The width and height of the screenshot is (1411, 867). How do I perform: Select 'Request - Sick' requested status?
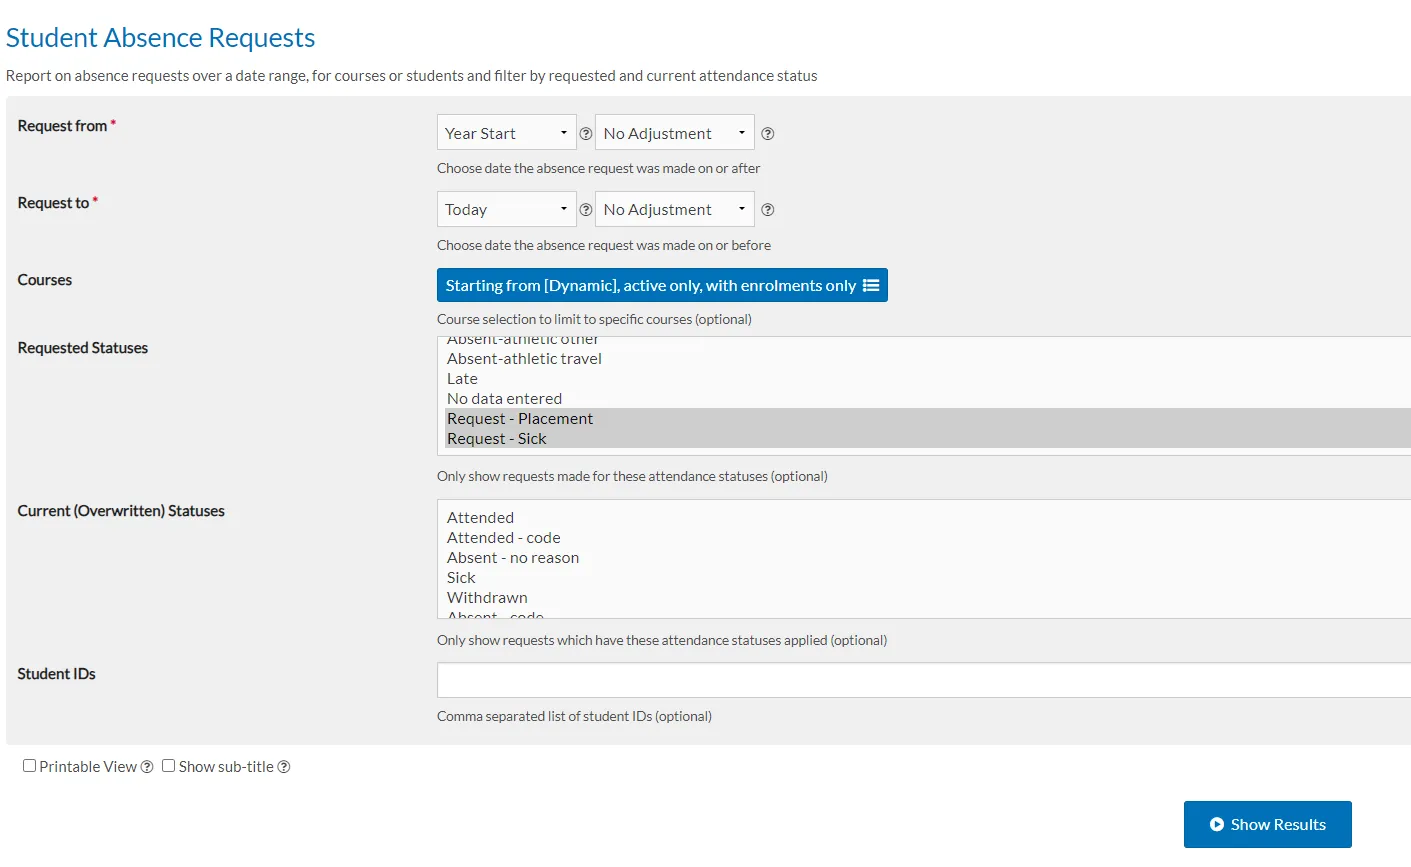click(928, 439)
